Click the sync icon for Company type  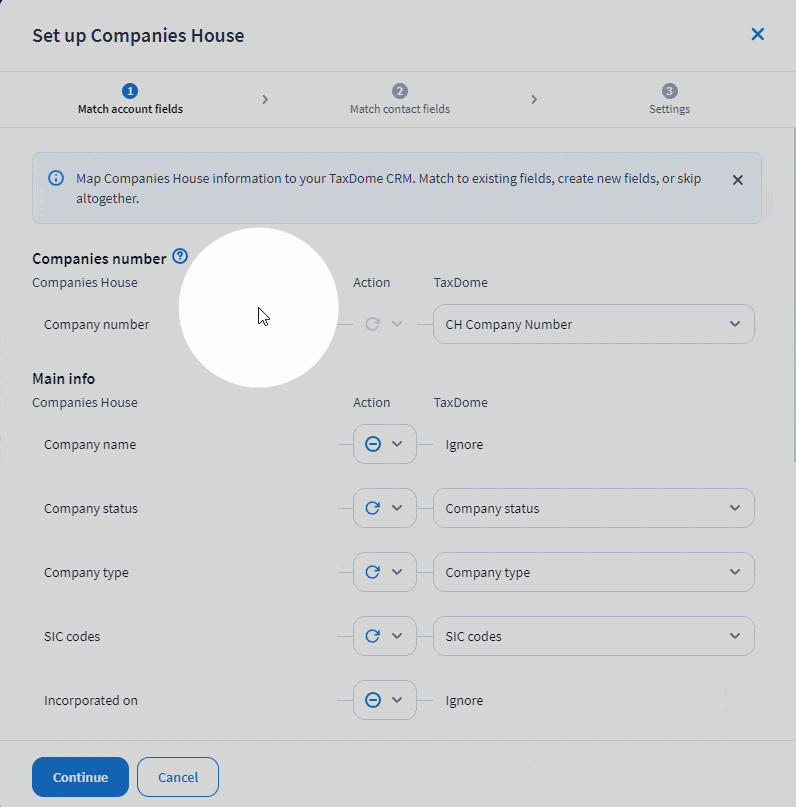point(373,572)
